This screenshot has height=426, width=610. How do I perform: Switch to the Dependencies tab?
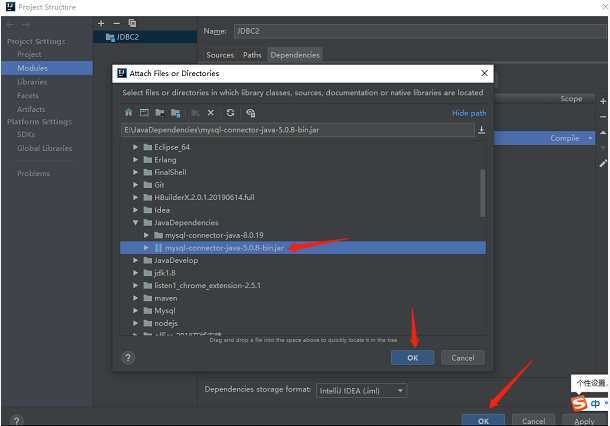[295, 55]
